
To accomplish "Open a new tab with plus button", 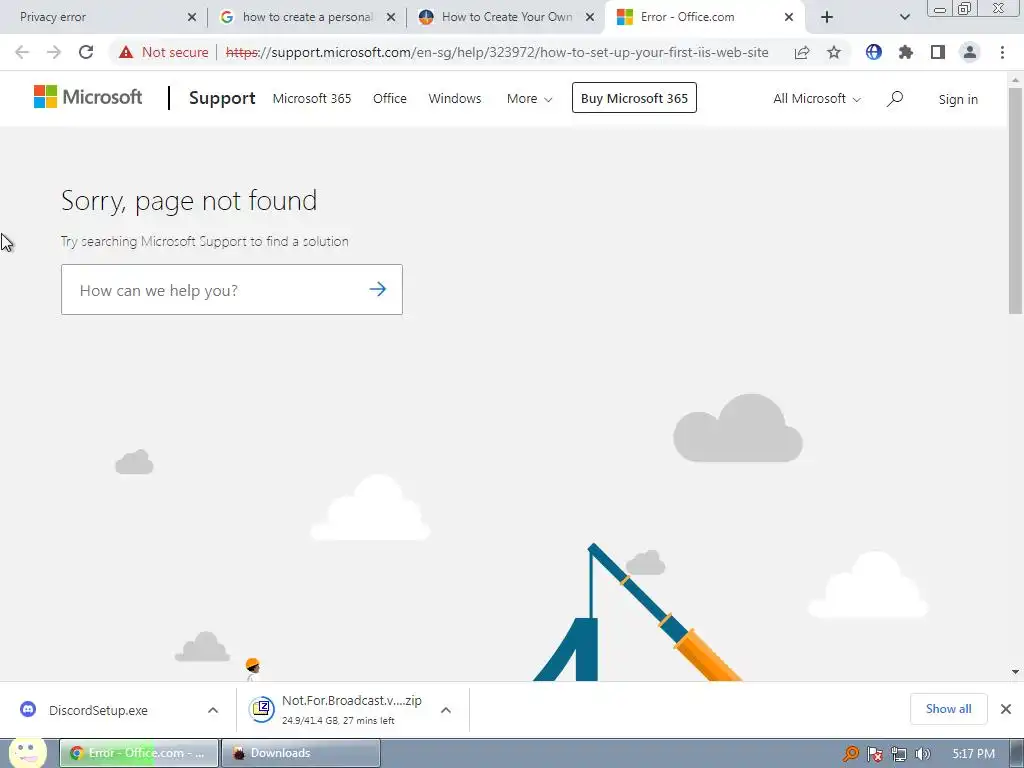I will point(827,17).
